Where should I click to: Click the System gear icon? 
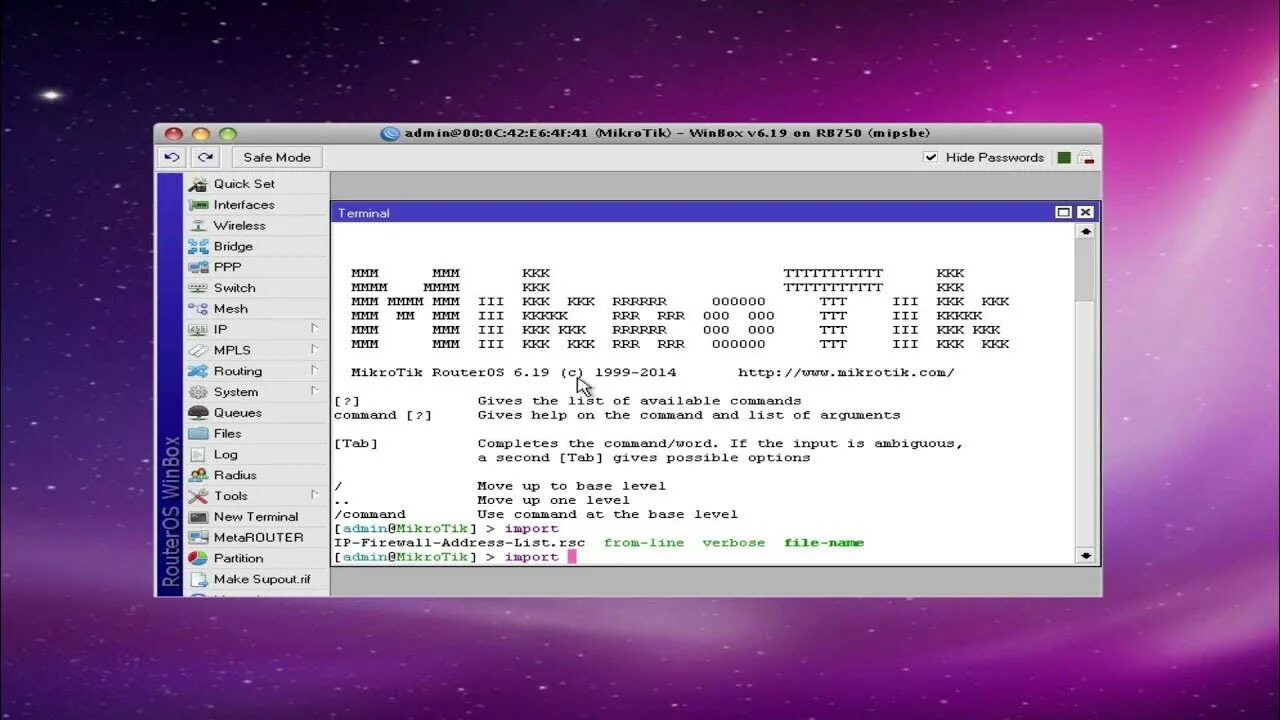(198, 392)
